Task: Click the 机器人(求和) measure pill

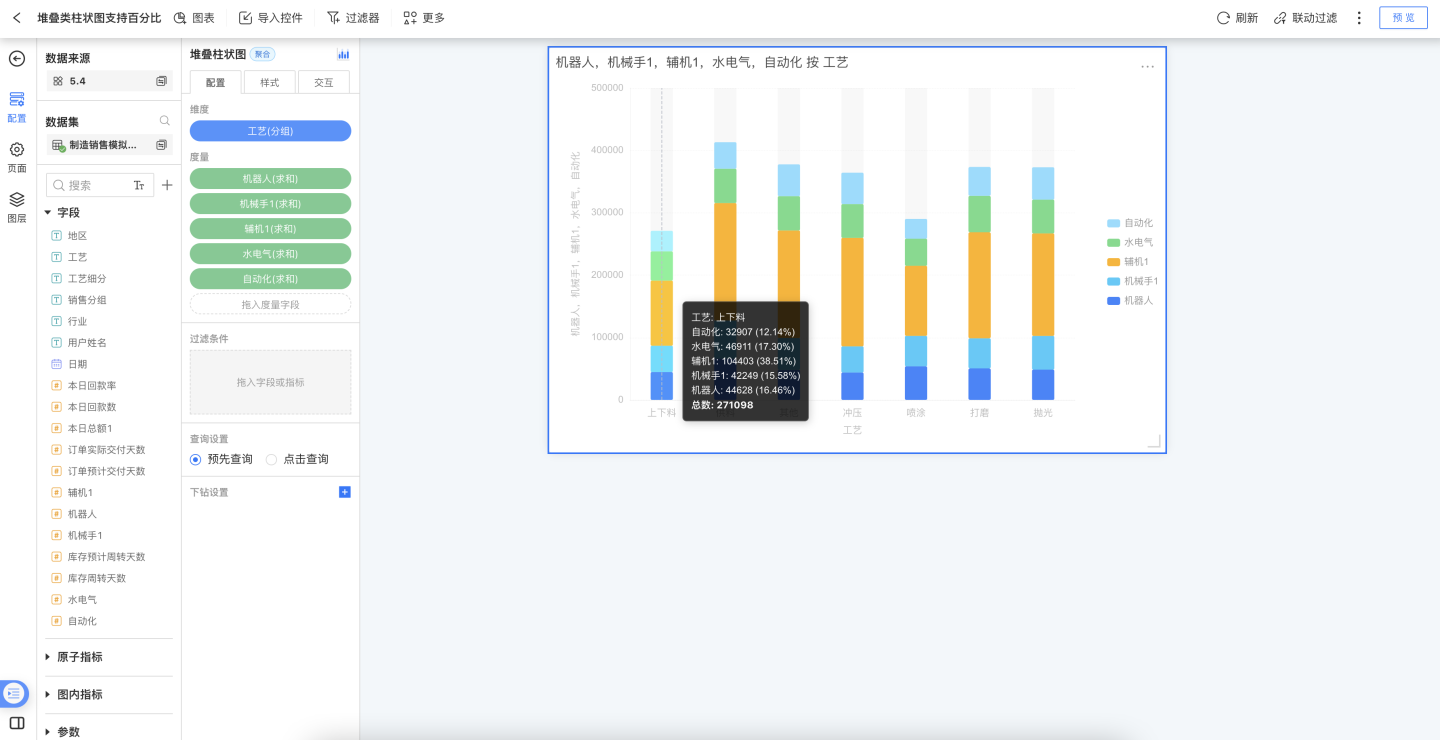Action: pos(270,178)
